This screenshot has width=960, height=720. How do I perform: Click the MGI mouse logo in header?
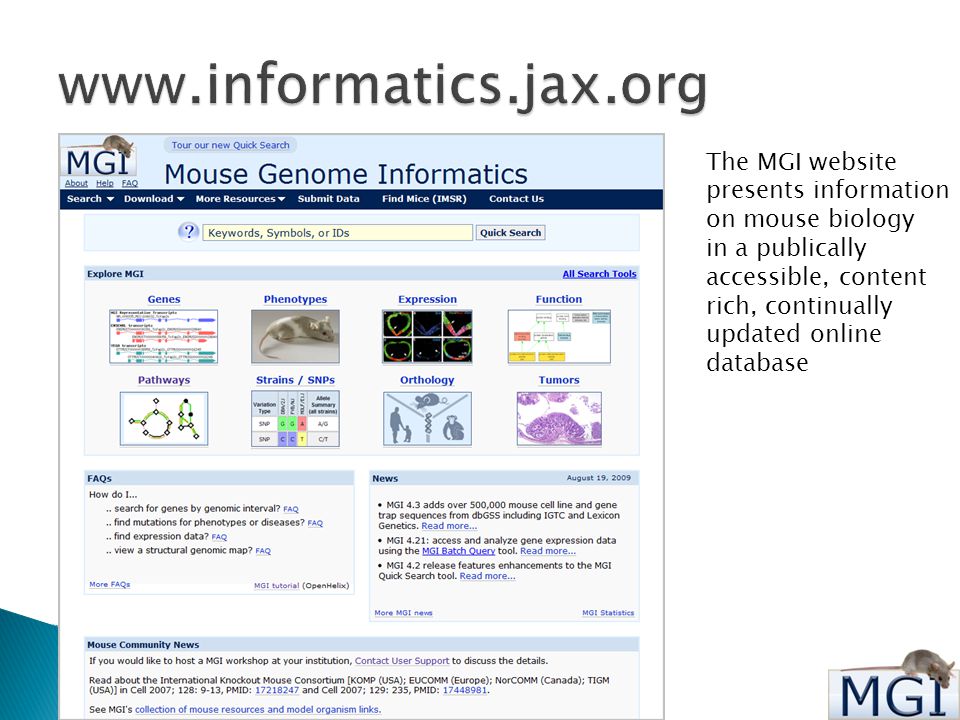99,157
